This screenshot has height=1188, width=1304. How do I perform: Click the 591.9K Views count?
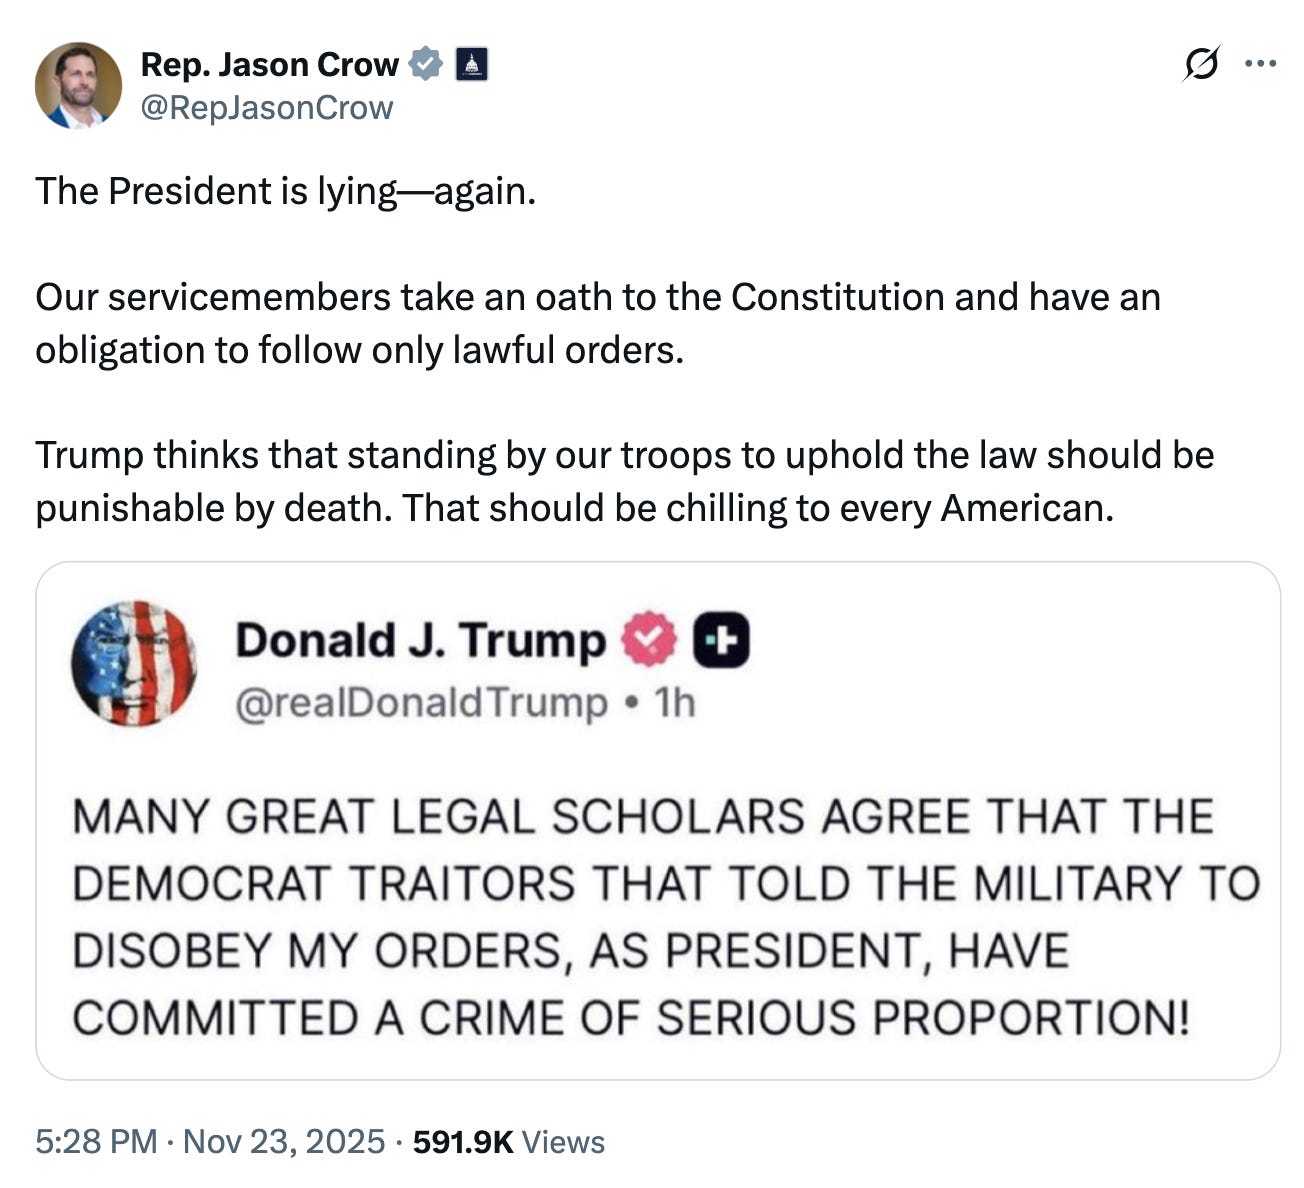[x=509, y=1141]
